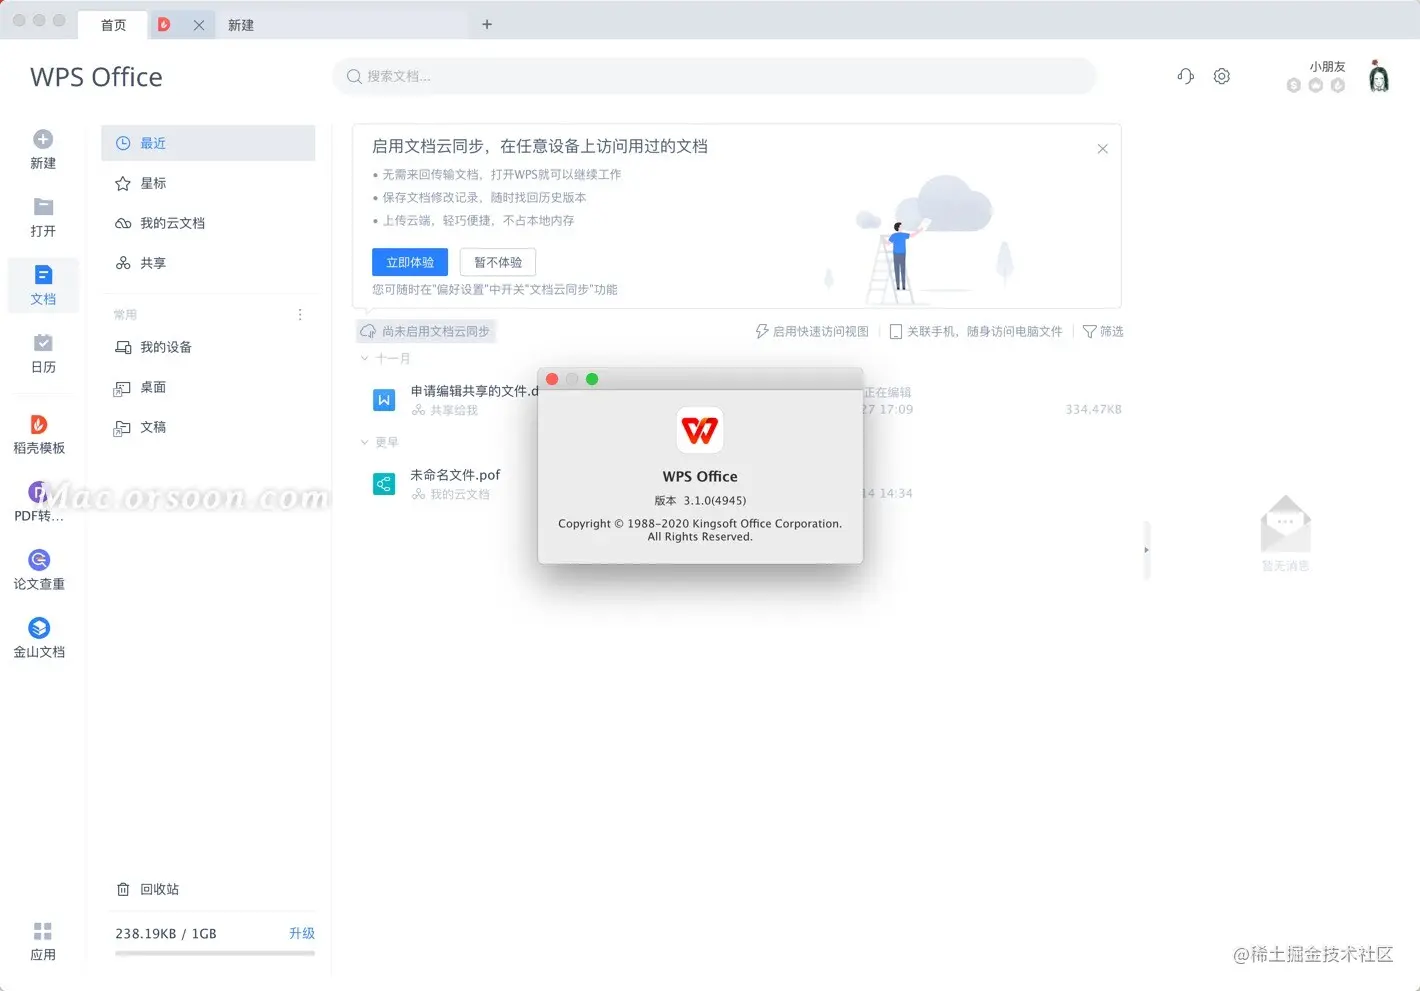Open 稻壳模板 templates icon

point(39,424)
